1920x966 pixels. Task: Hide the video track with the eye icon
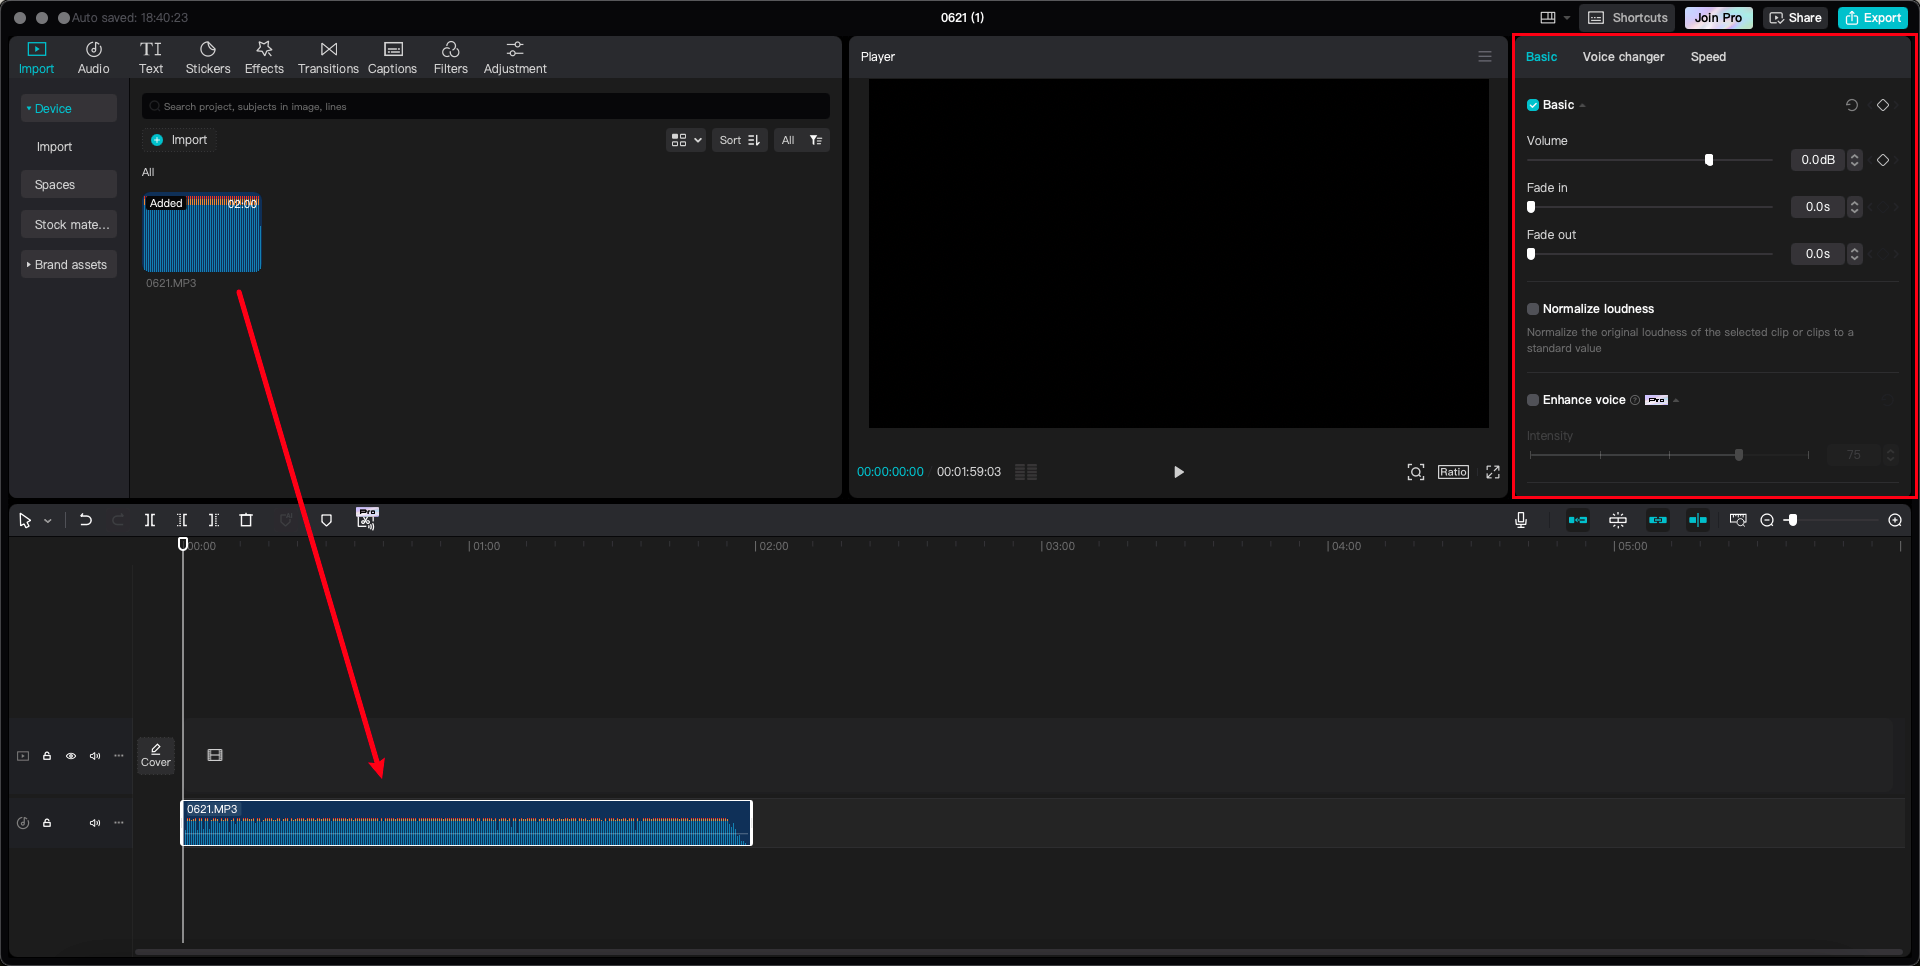[x=71, y=756]
